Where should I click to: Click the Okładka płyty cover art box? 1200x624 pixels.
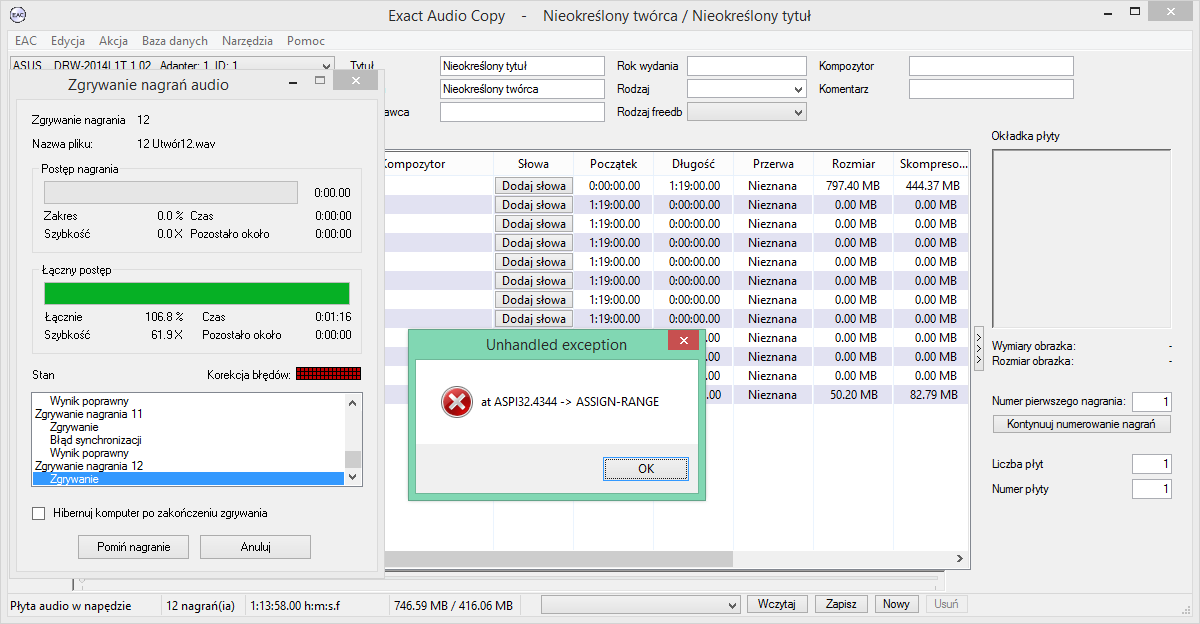(1081, 240)
